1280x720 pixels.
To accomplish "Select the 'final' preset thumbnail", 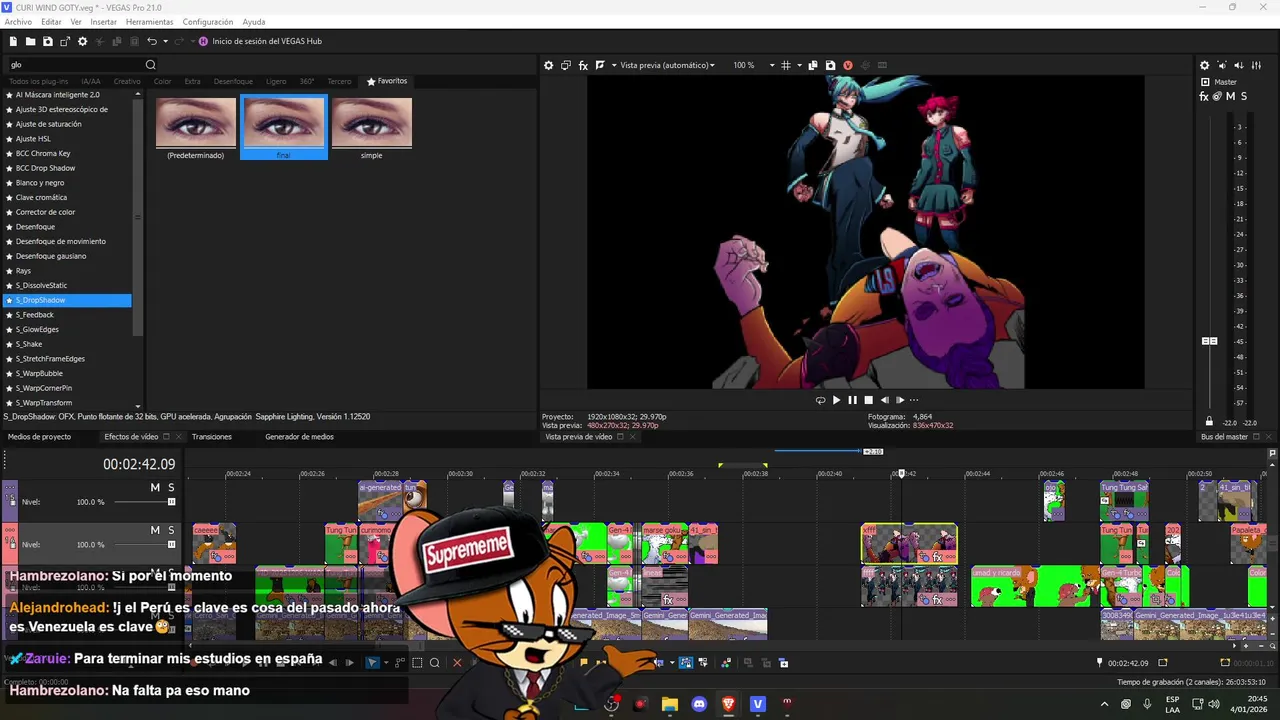I will (x=284, y=127).
